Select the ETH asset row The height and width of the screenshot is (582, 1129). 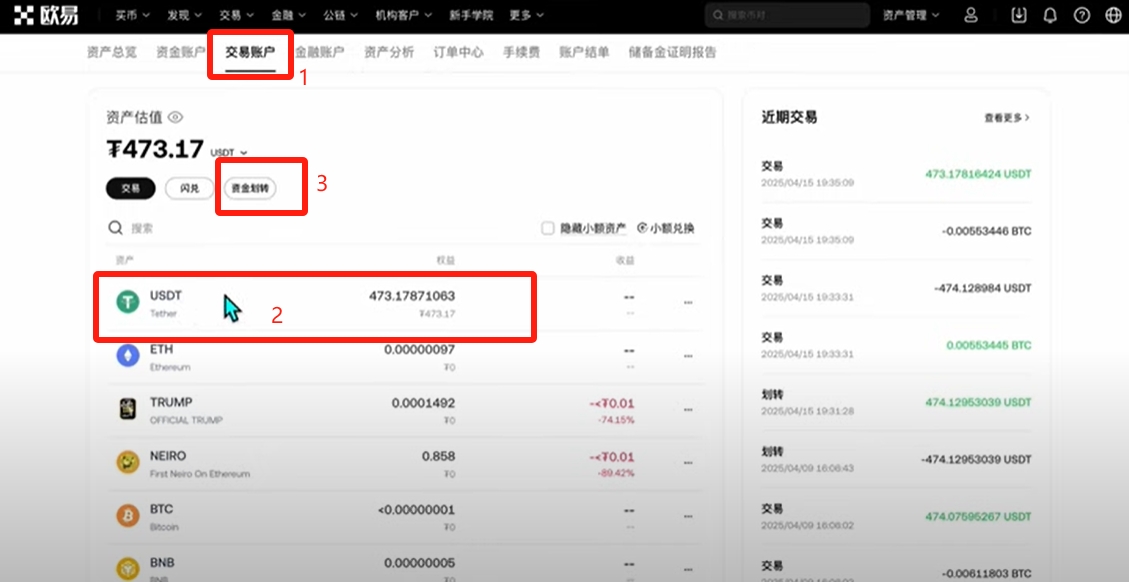click(400, 356)
